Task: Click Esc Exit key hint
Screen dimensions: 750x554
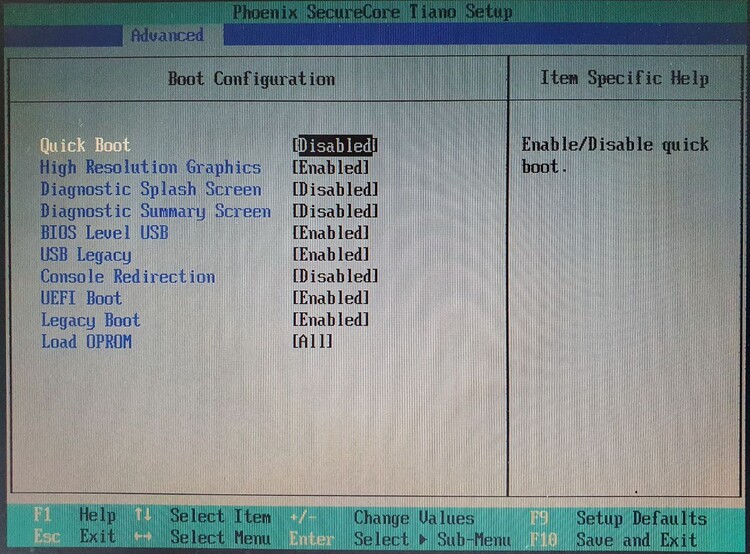Action: click(75, 537)
